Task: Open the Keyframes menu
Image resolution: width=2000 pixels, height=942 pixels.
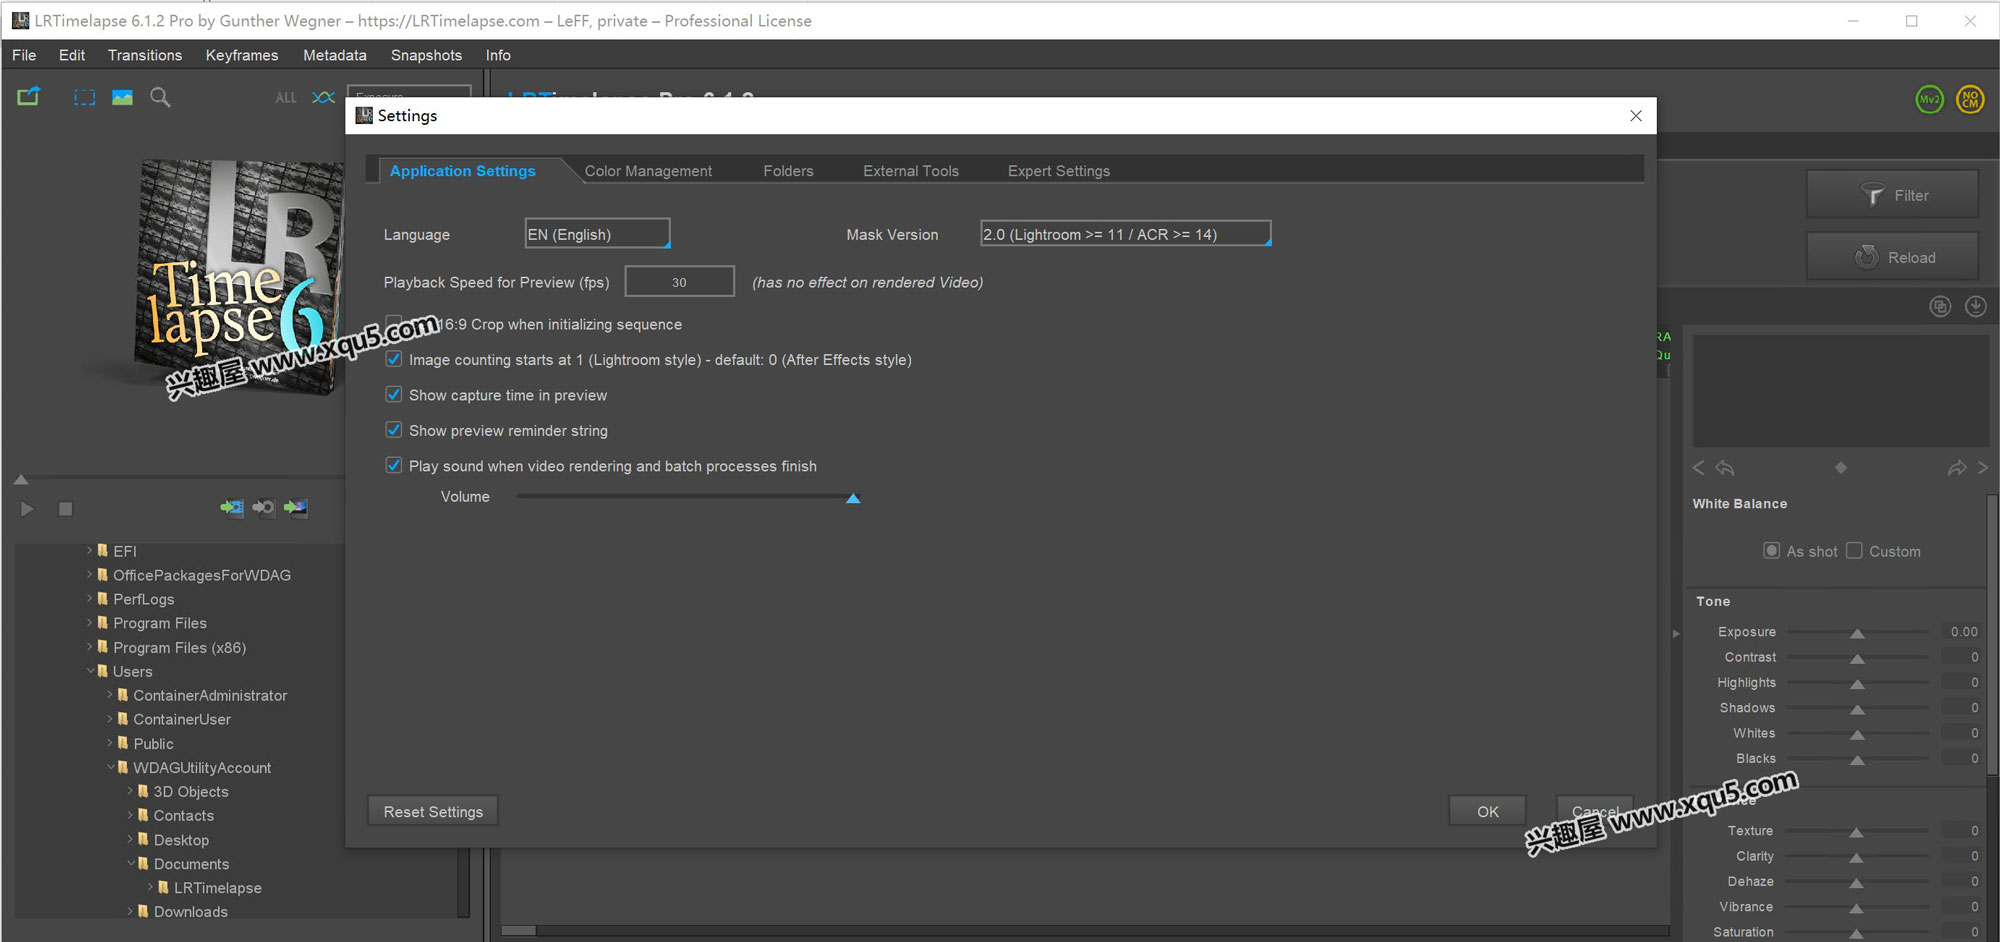Action: point(242,55)
